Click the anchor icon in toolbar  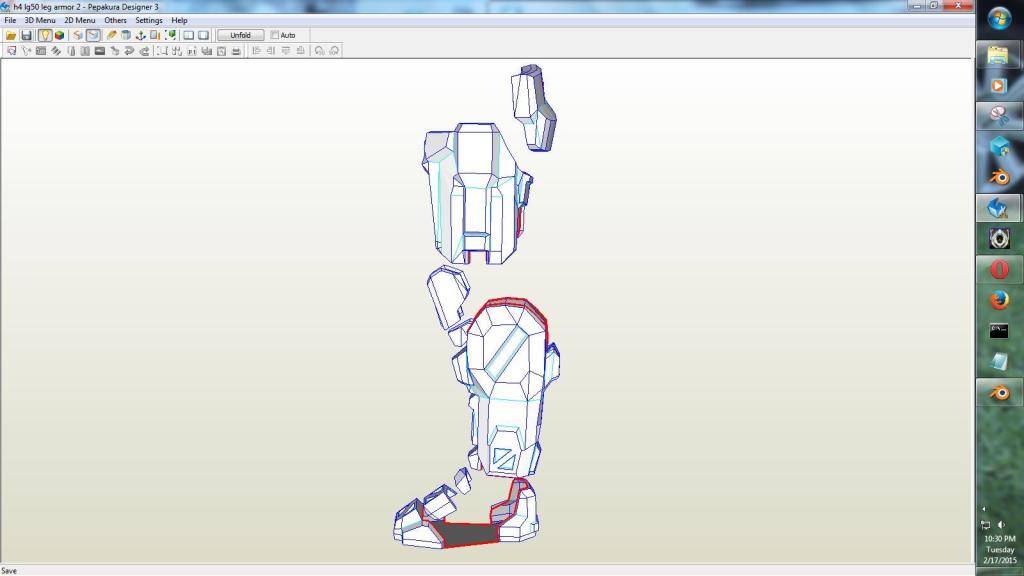(140, 35)
